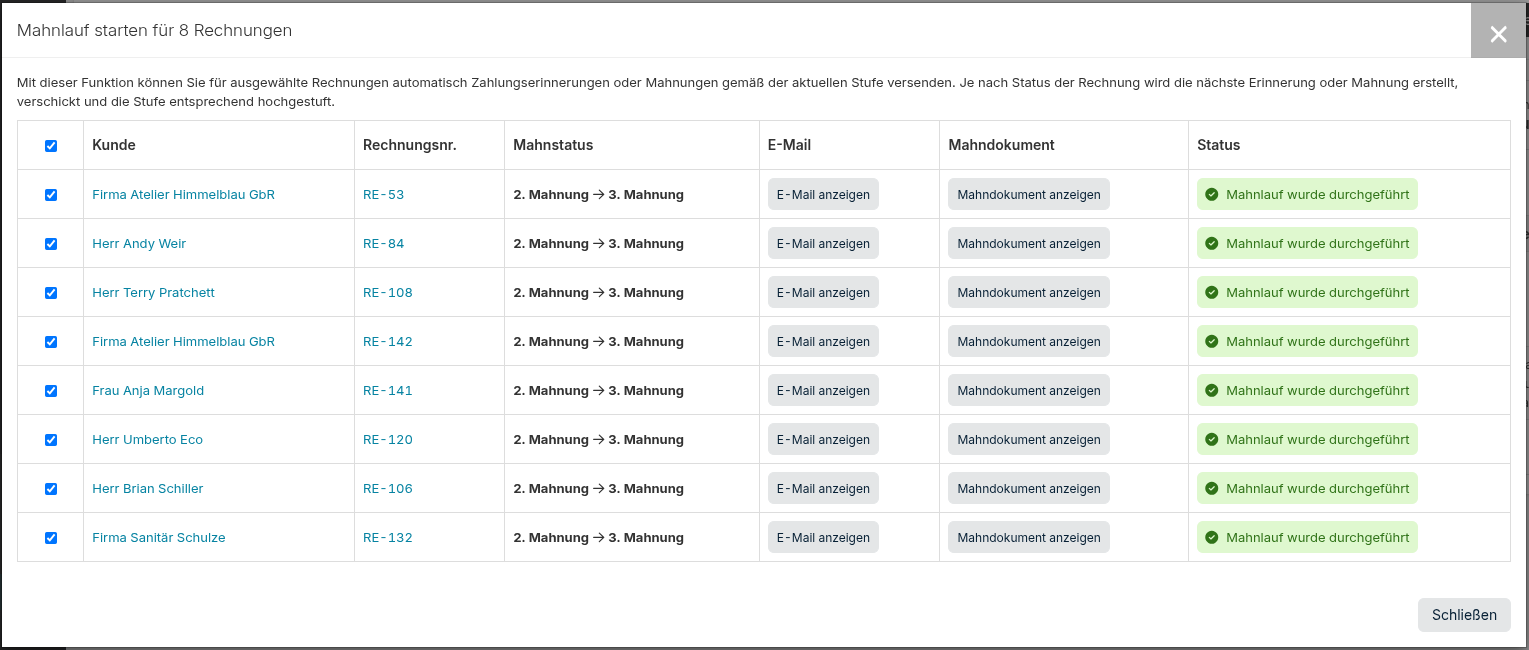Close the Mahnlauf dialog with X icon
The image size is (1529, 650).
coord(1498,34)
